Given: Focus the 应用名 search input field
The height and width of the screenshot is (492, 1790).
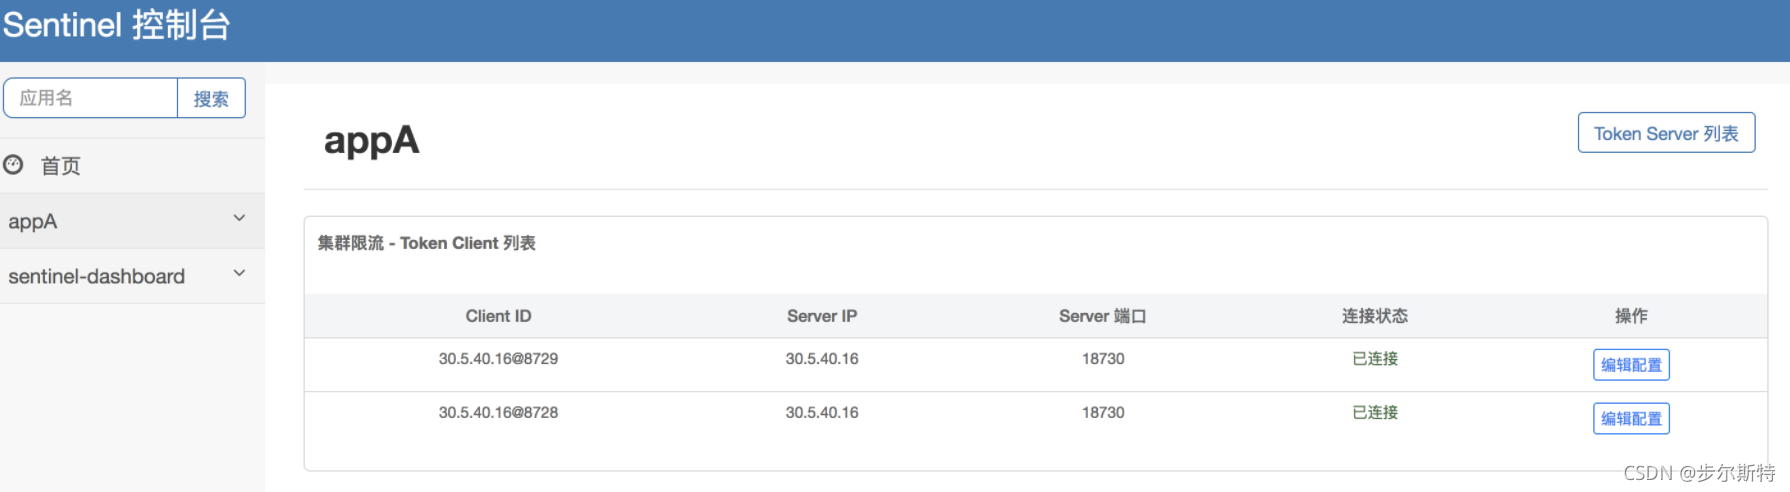Looking at the screenshot, I should [90, 98].
